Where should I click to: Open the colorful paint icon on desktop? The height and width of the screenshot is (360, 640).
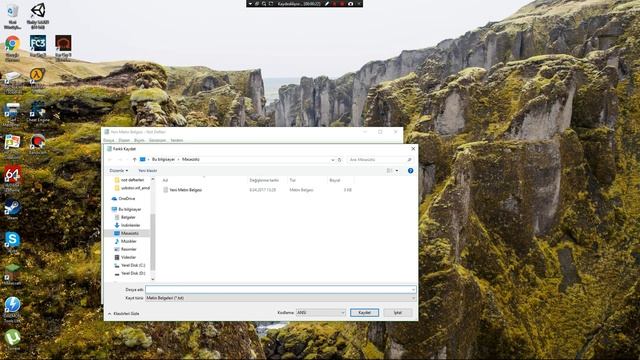click(12, 142)
